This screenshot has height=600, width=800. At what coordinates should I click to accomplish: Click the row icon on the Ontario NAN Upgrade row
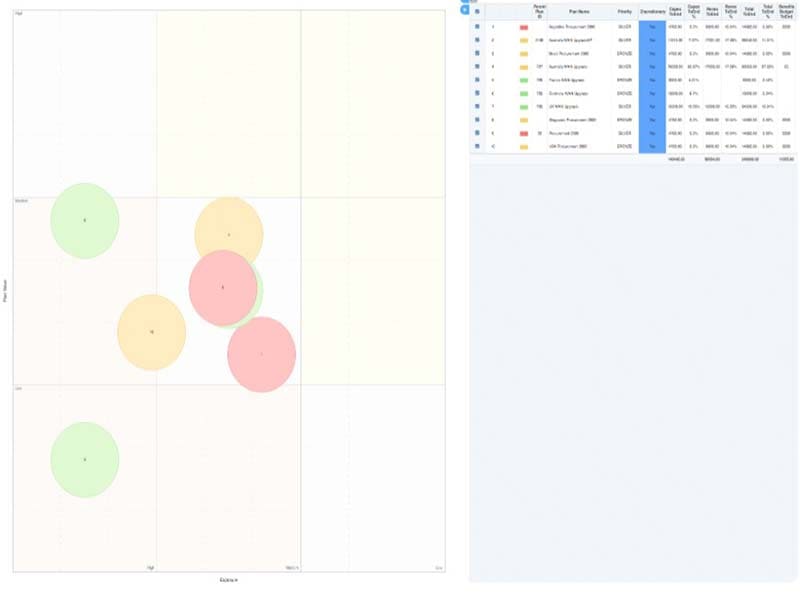[x=477, y=92]
